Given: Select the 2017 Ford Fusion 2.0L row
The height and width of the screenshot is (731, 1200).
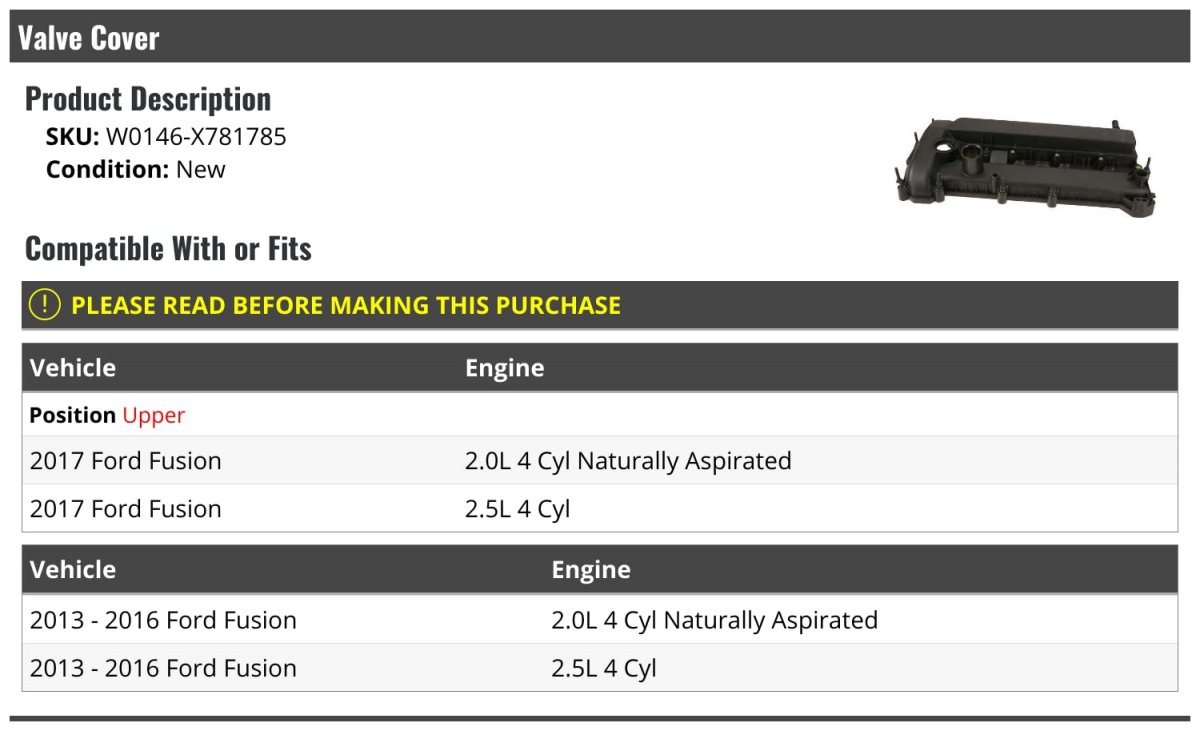Looking at the screenshot, I should click(x=600, y=461).
